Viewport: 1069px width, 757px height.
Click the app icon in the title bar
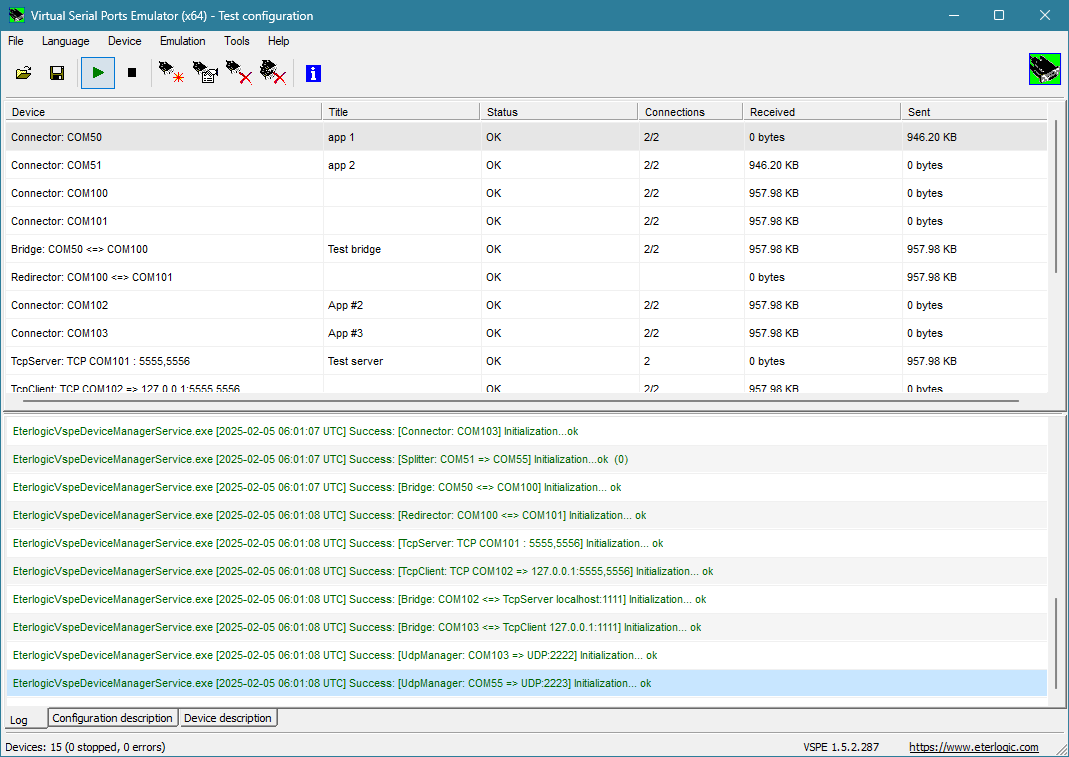coord(16,15)
